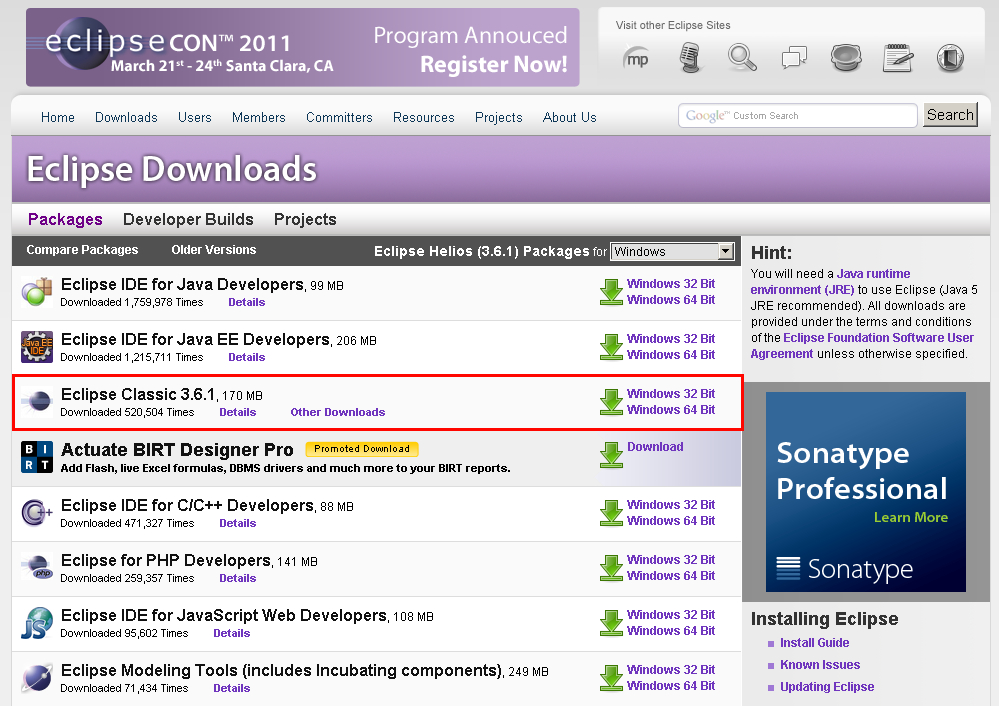Open the platform dropdown showing Windows
999x706 pixels.
(672, 252)
